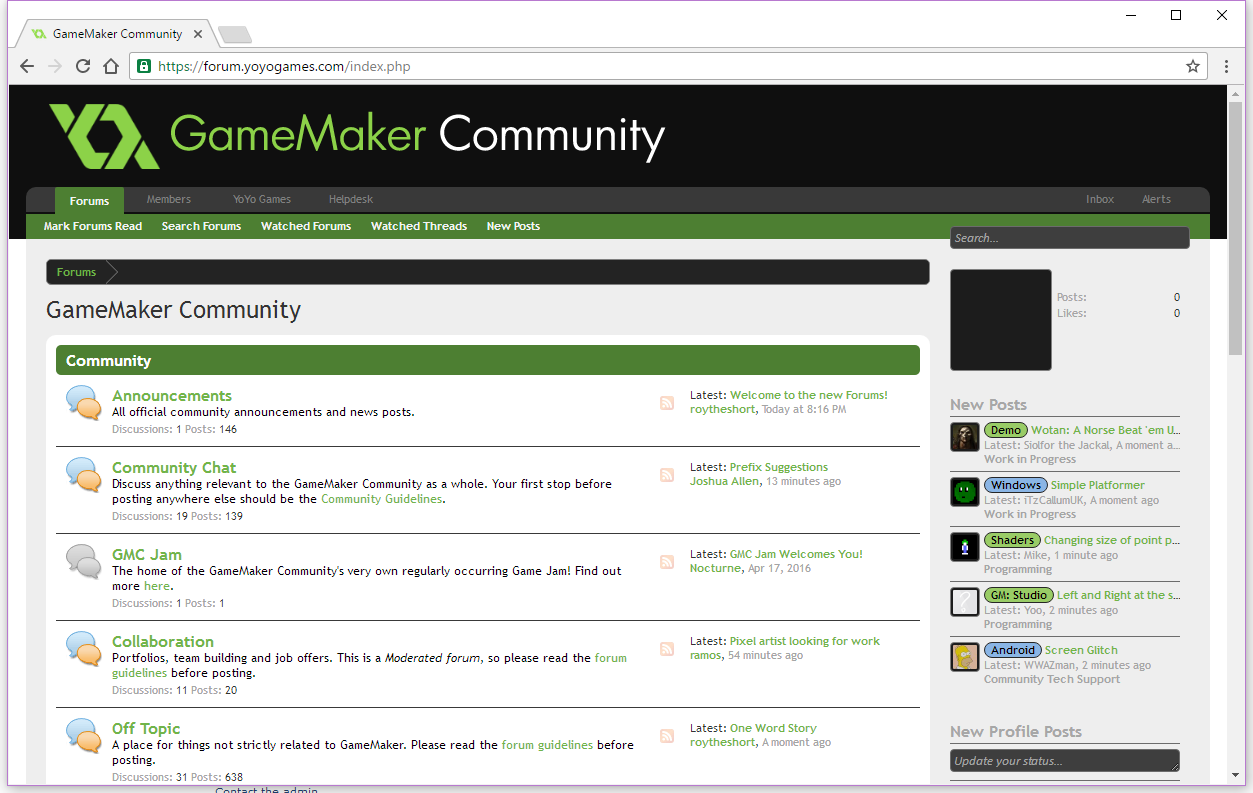Open the YoYo Games navigation tab
This screenshot has height=793, width=1253.
tap(262, 199)
